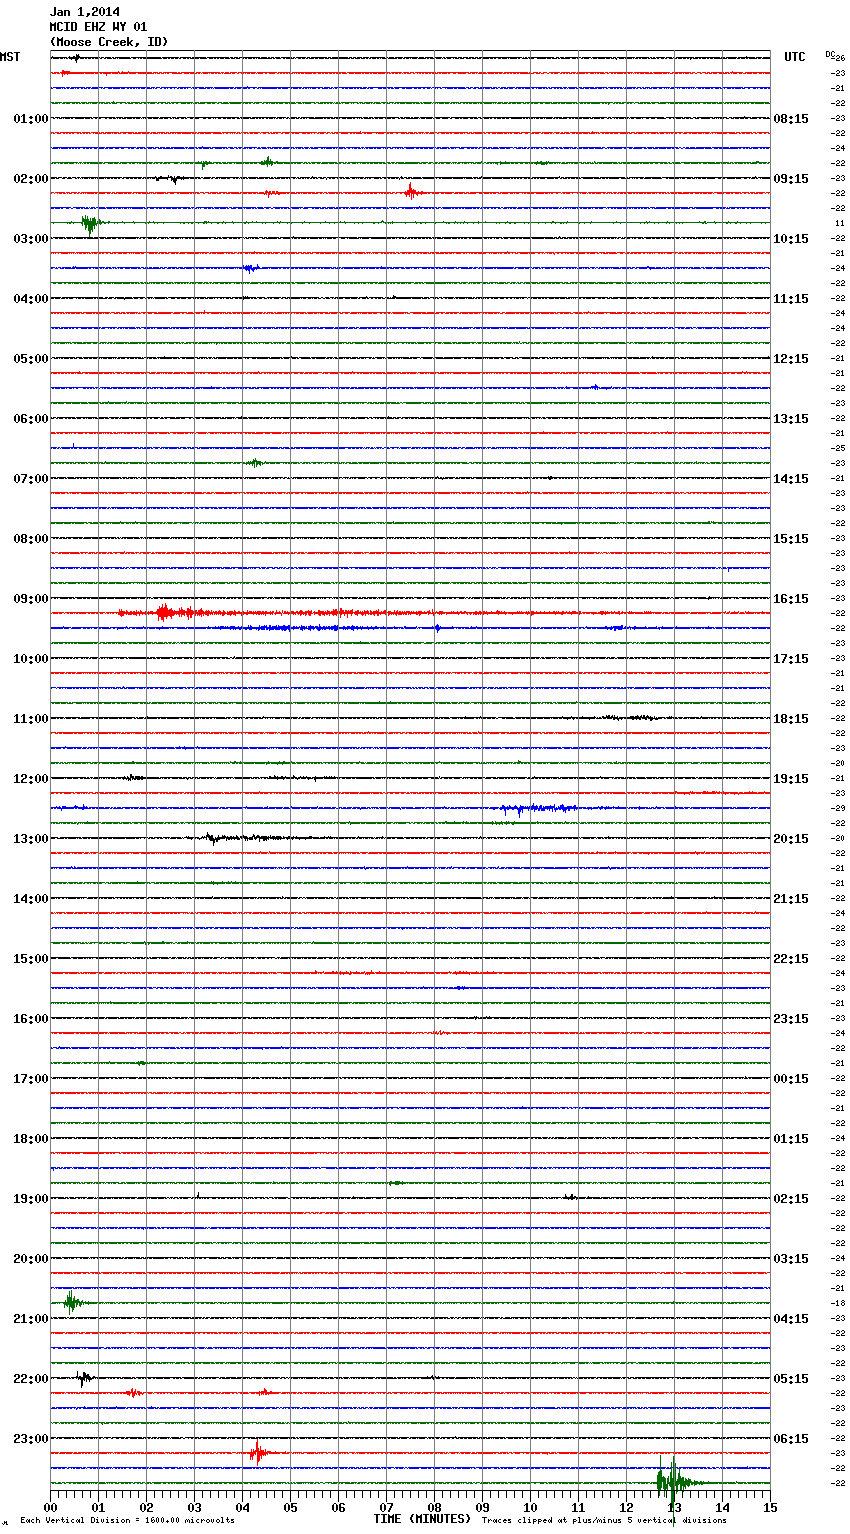850x1534 pixels.
Task: Click green seismic burst on 20:45 trace
Action: pos(72,1302)
